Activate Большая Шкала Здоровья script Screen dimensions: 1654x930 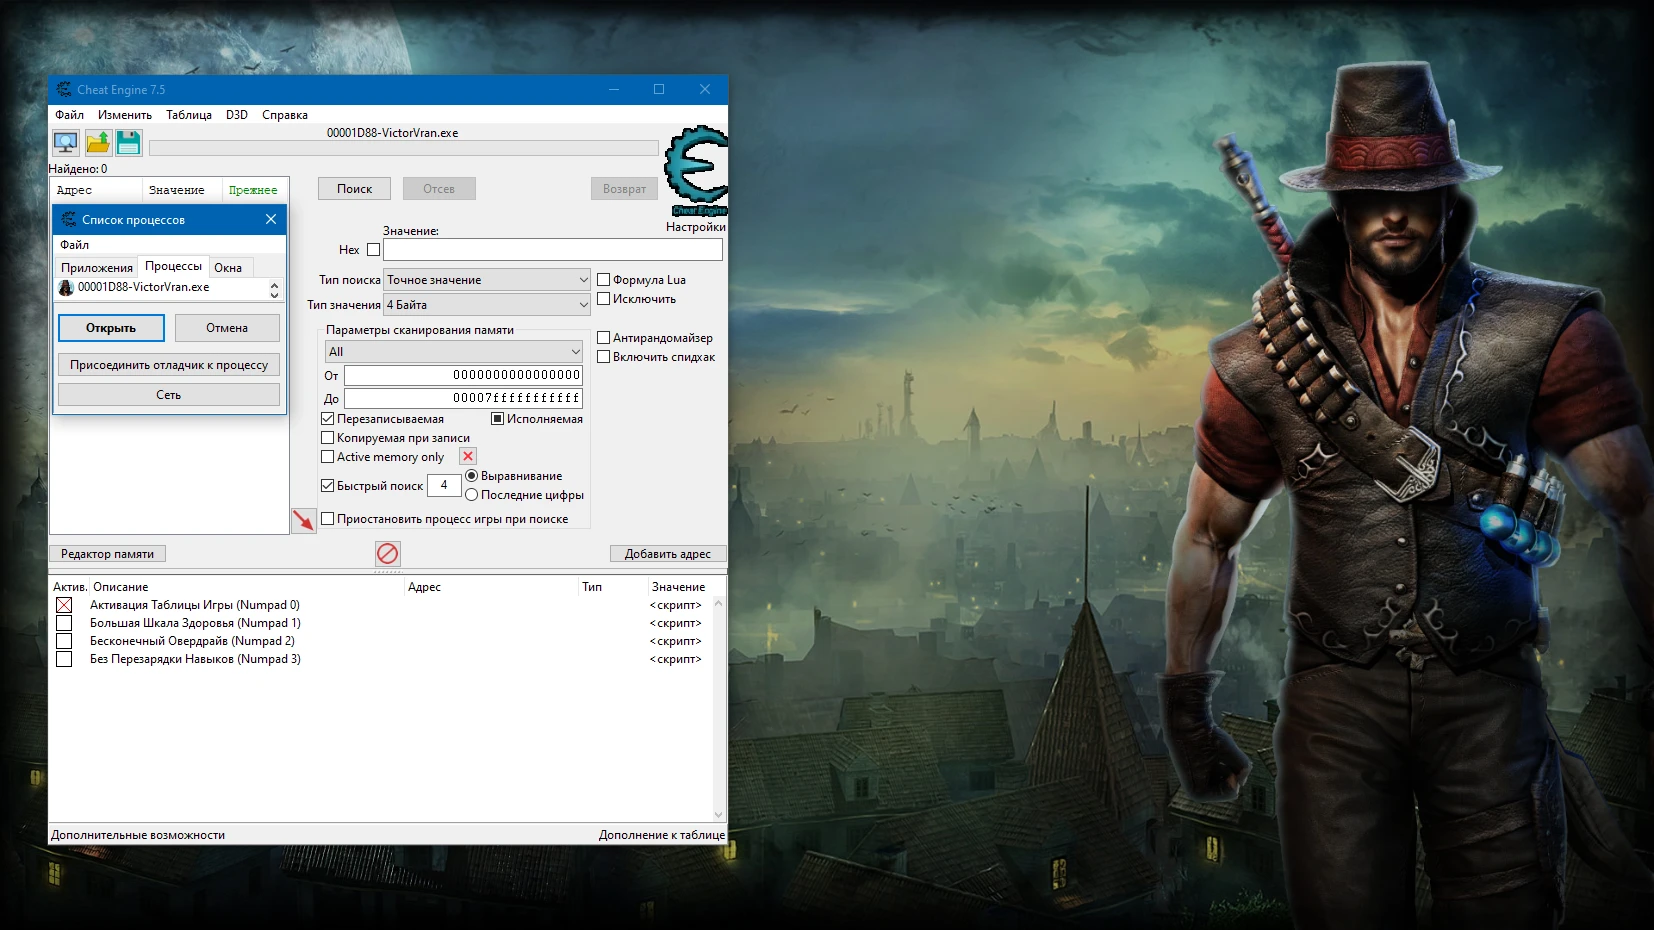64,622
